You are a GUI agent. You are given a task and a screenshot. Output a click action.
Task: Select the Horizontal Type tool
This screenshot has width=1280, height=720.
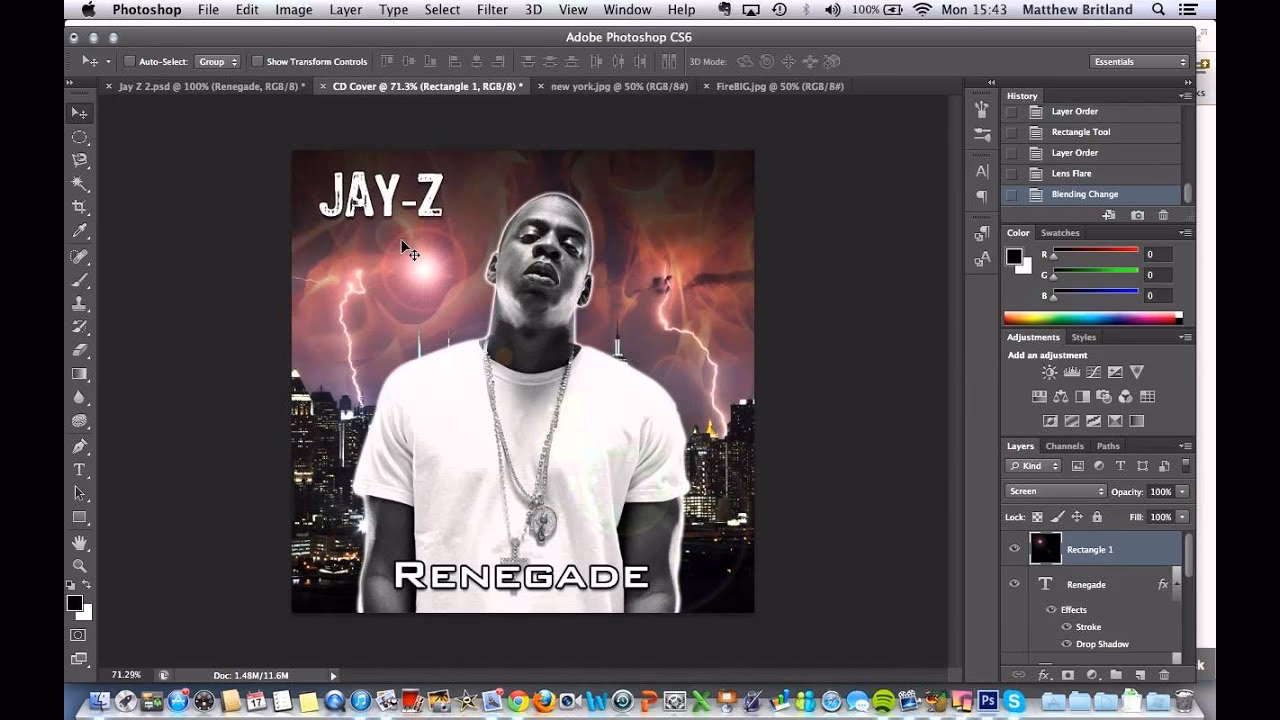tap(80, 470)
